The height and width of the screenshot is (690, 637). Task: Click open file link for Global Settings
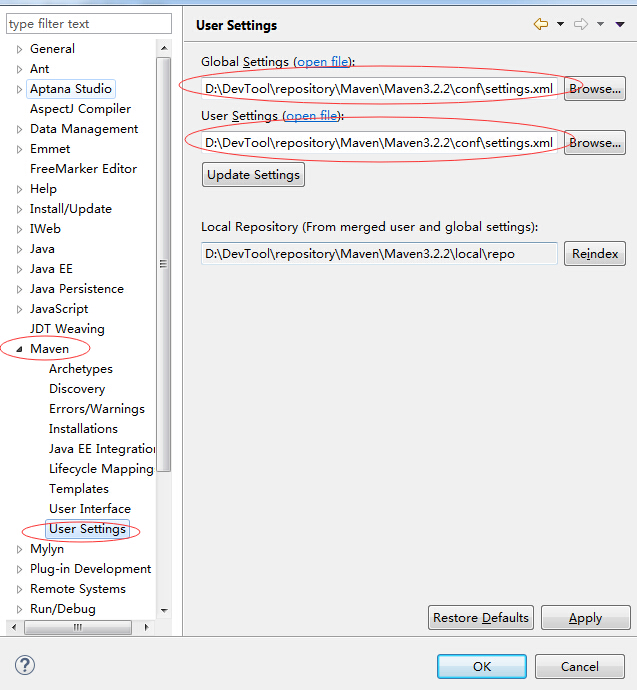322,62
